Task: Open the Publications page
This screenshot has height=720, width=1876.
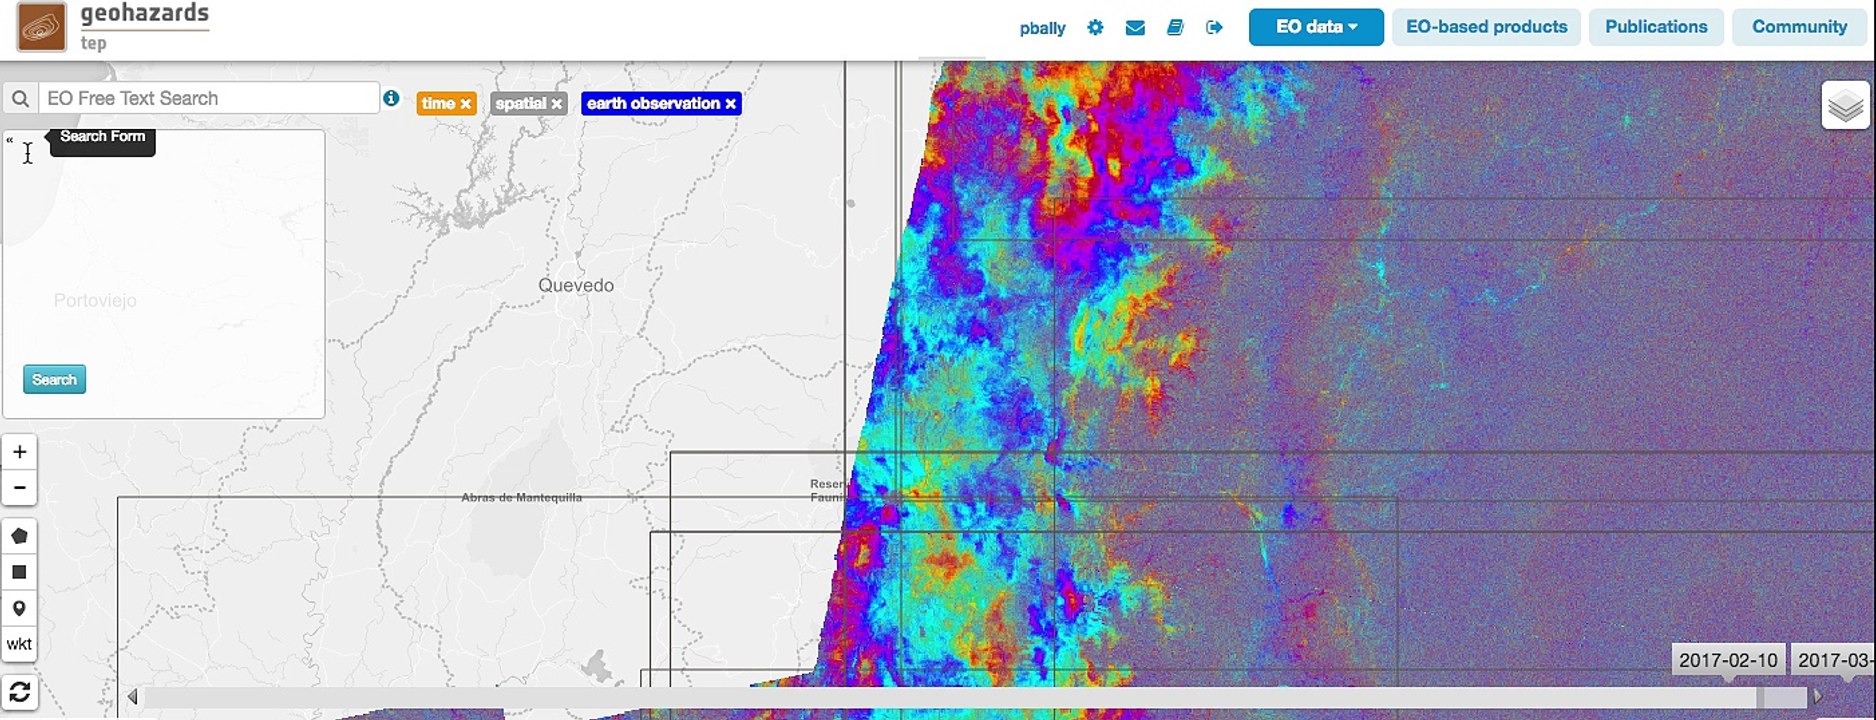Action: click(x=1656, y=27)
